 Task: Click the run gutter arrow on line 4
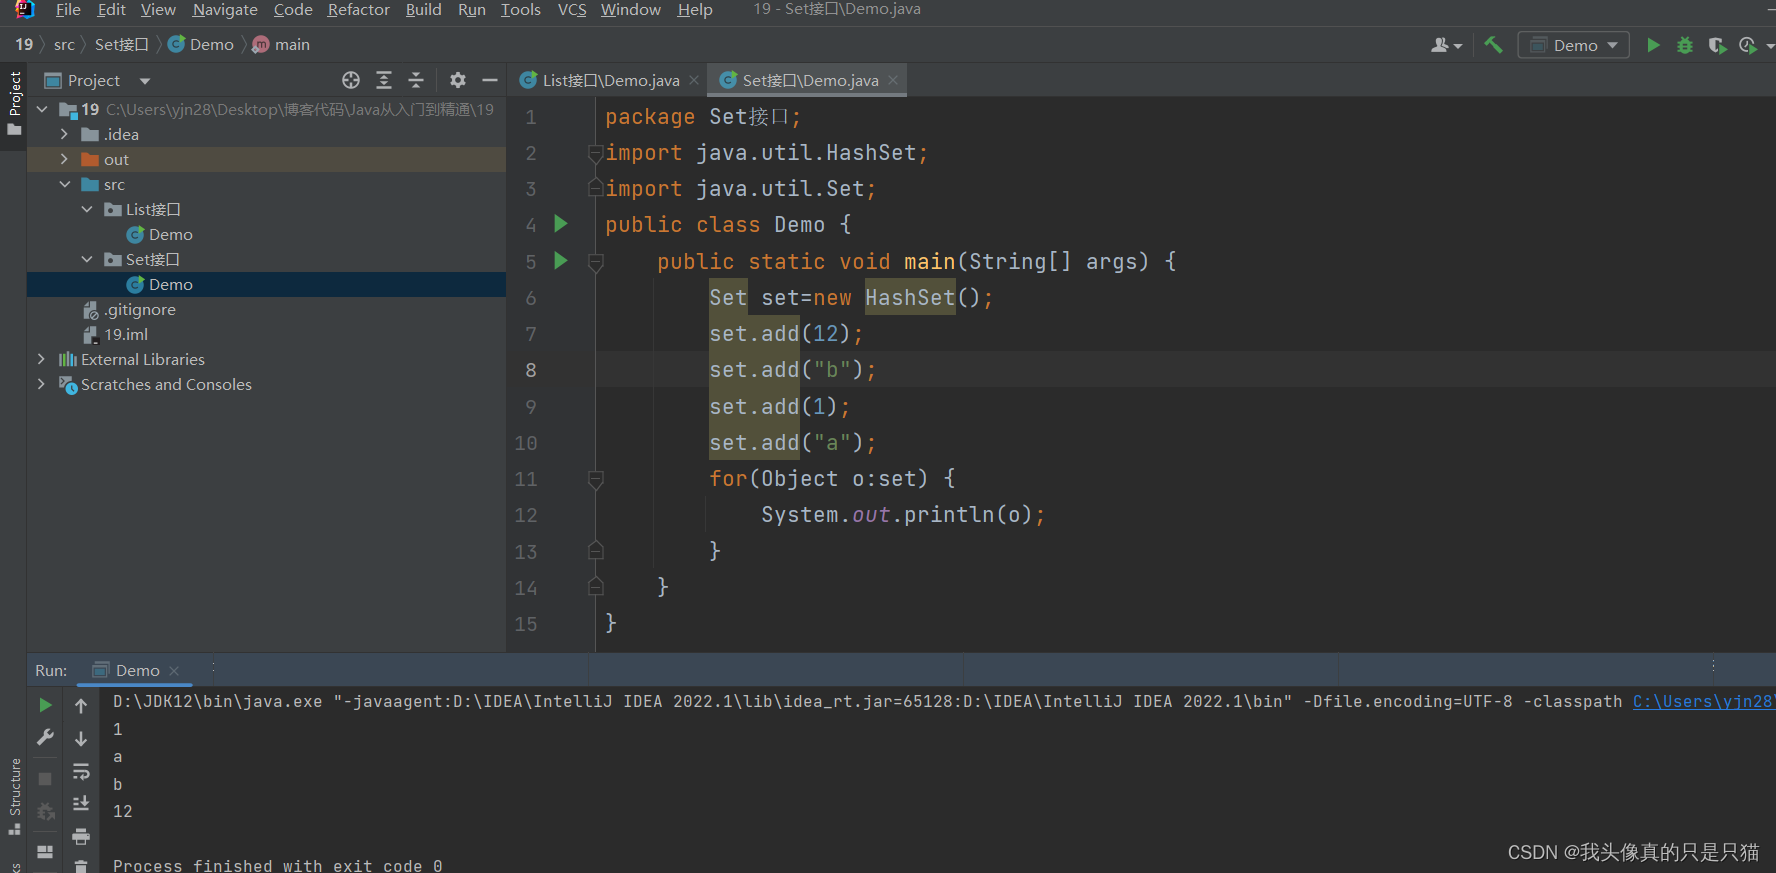pos(561,224)
